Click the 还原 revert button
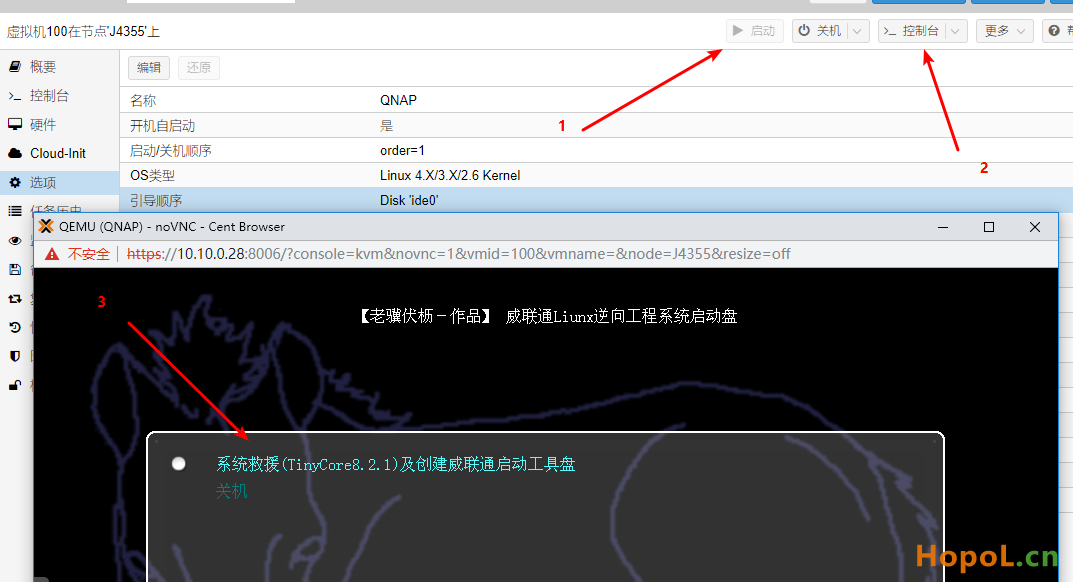Screen dimensions: 1073x582 pos(198,68)
